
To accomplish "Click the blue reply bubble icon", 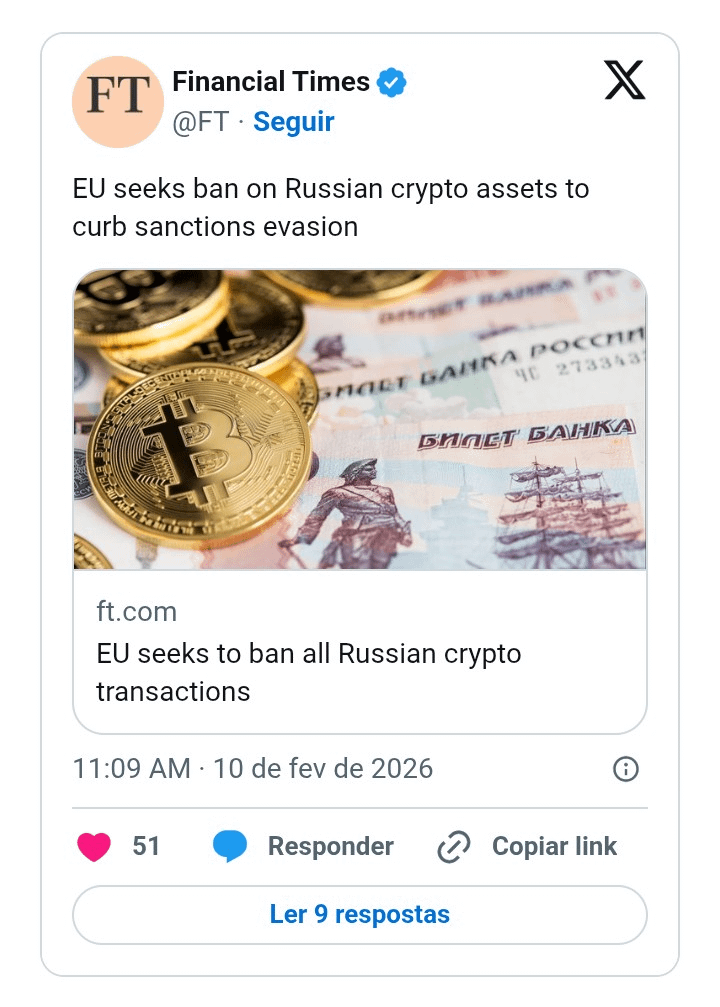I will [x=230, y=846].
